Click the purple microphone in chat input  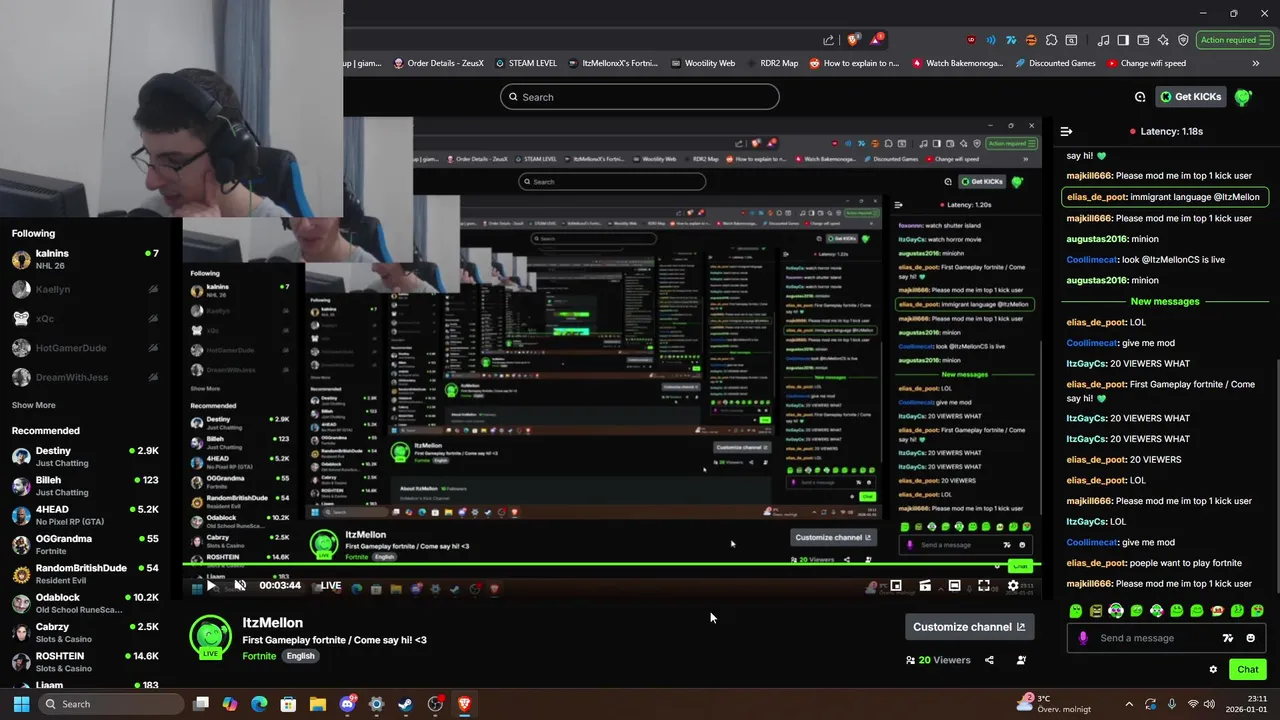point(1083,638)
